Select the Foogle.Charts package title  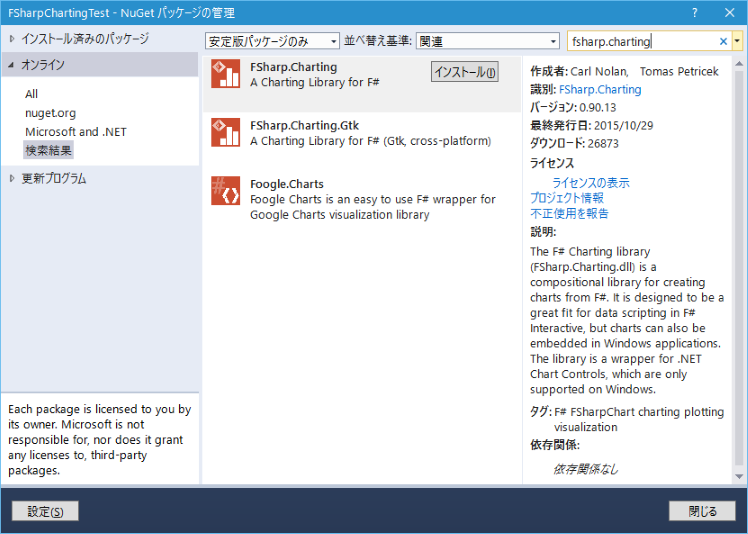pos(287,184)
